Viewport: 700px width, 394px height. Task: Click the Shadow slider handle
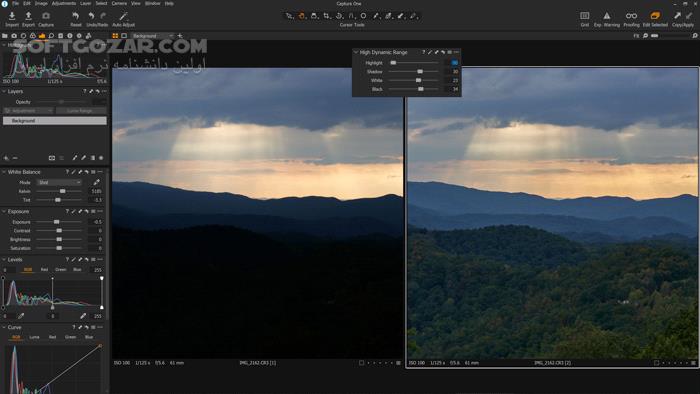(420, 71)
